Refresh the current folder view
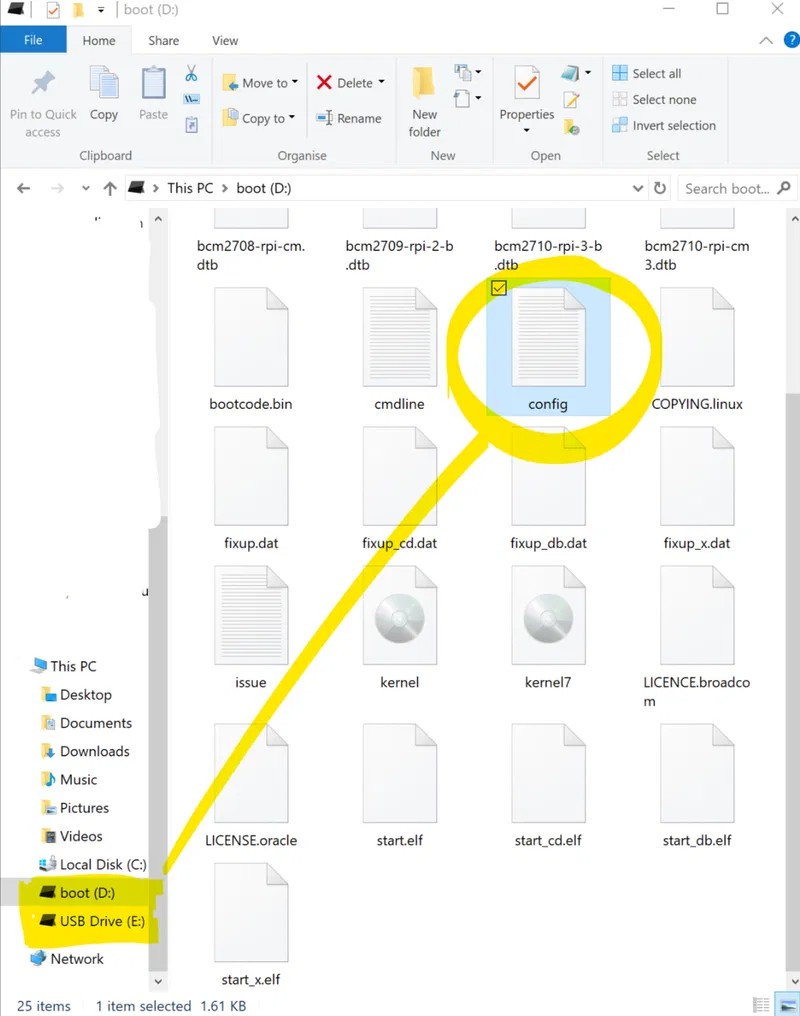Viewport: 800px width, 1016px height. click(660, 188)
